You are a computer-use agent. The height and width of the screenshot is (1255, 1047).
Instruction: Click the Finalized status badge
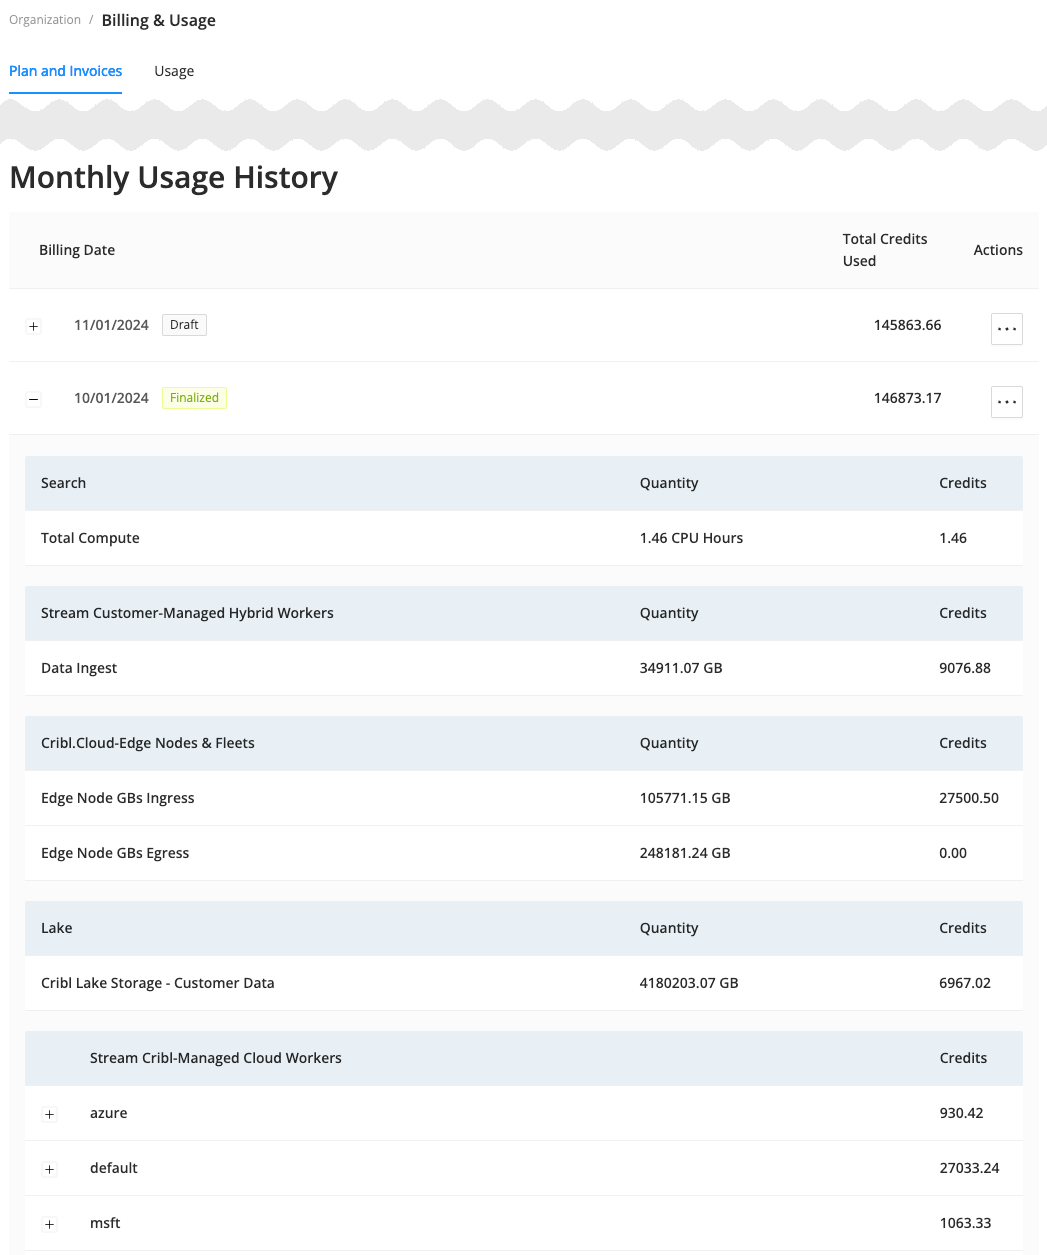(x=194, y=397)
